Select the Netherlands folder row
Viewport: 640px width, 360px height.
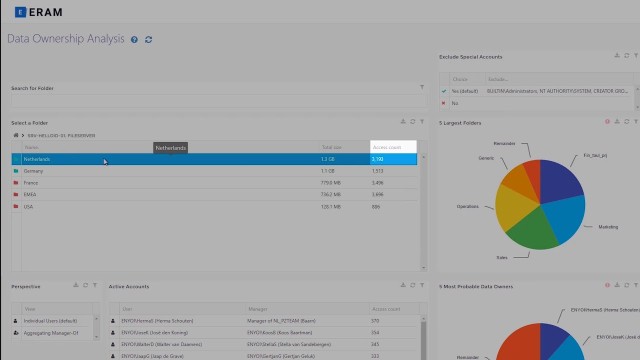pos(214,159)
